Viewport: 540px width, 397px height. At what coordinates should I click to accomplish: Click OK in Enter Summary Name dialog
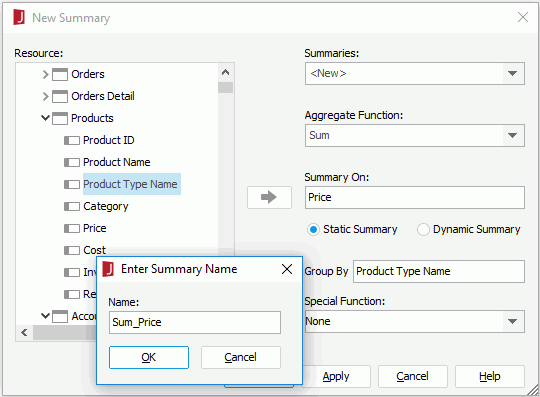pyautogui.click(x=149, y=357)
